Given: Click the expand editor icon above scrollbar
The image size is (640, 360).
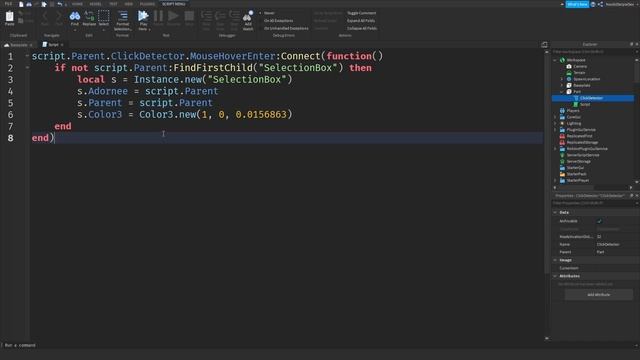Looking at the screenshot, I should coord(544,44).
